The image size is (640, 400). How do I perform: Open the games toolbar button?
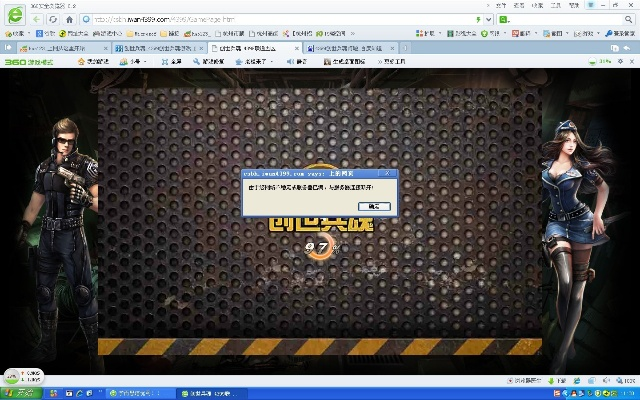coord(584,33)
